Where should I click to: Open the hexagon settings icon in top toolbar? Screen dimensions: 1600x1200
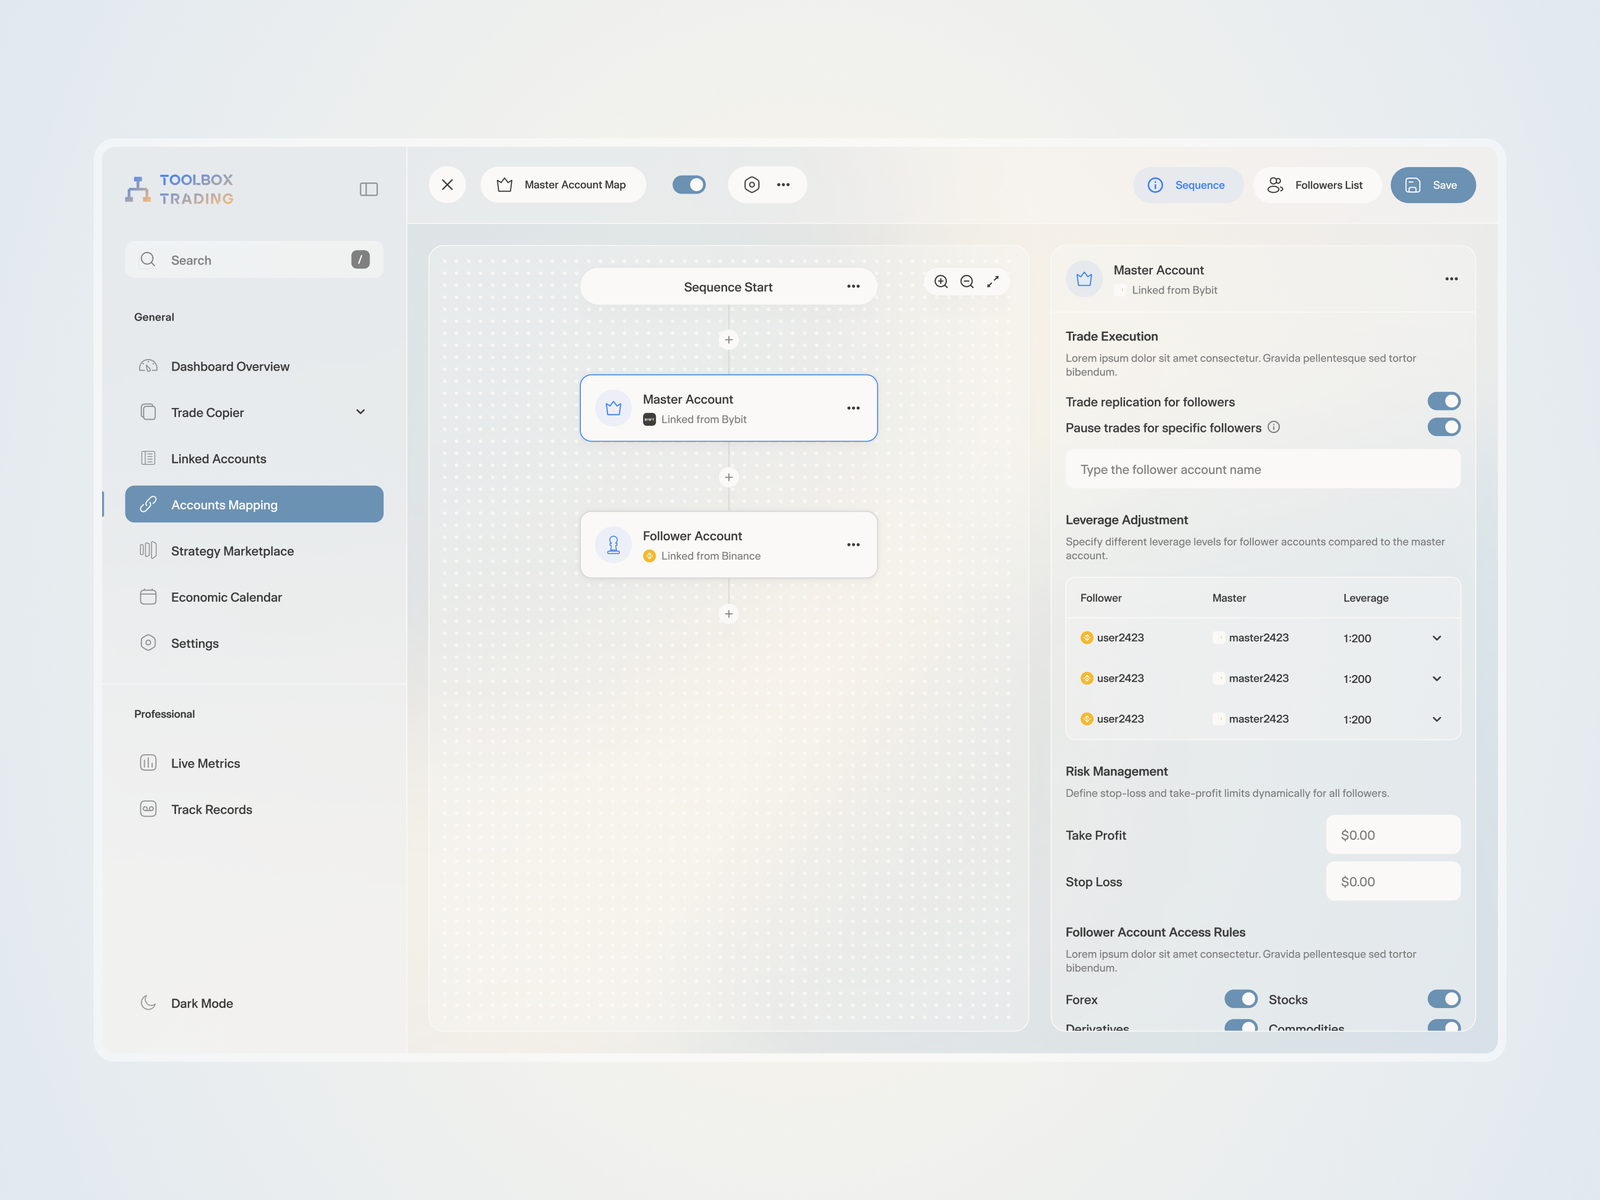tap(752, 185)
